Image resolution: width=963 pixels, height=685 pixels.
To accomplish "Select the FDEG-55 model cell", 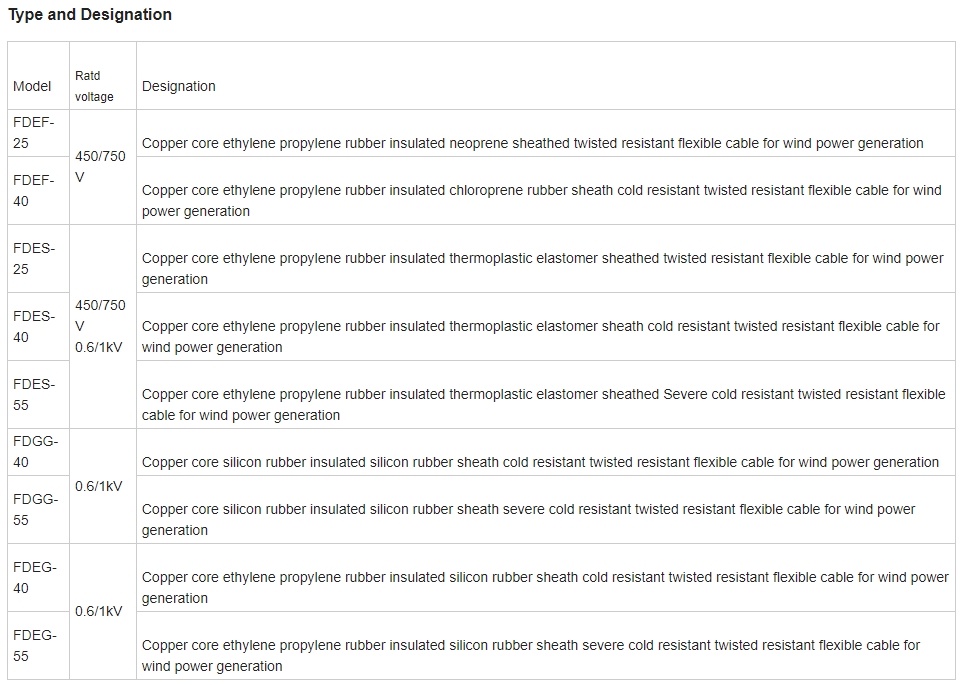I will pyautogui.click(x=39, y=646).
